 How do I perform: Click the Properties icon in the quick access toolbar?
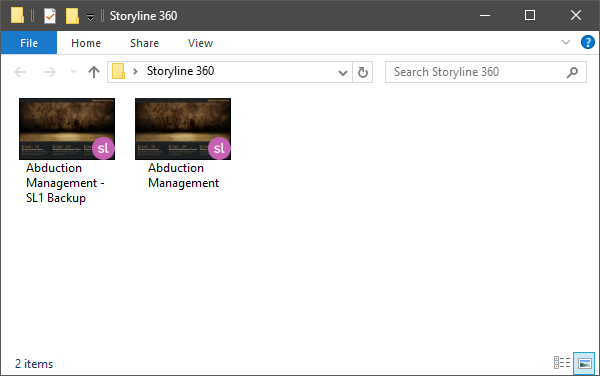click(x=50, y=16)
